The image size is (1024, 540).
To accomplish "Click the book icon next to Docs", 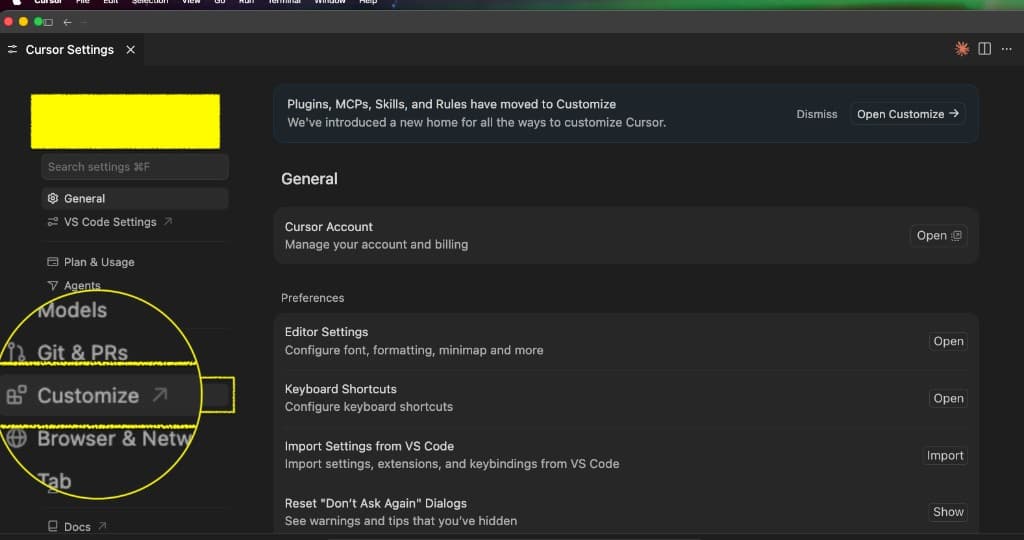I will (53, 526).
